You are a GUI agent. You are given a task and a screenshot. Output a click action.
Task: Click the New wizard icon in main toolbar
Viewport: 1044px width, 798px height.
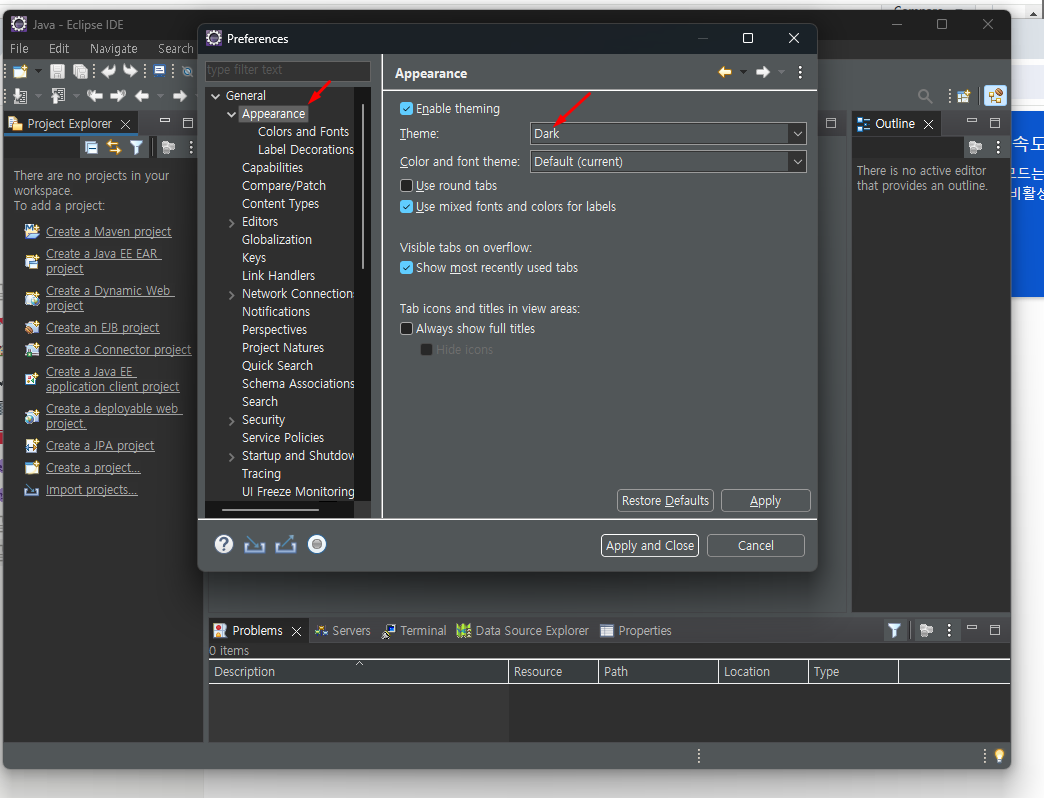coord(20,71)
